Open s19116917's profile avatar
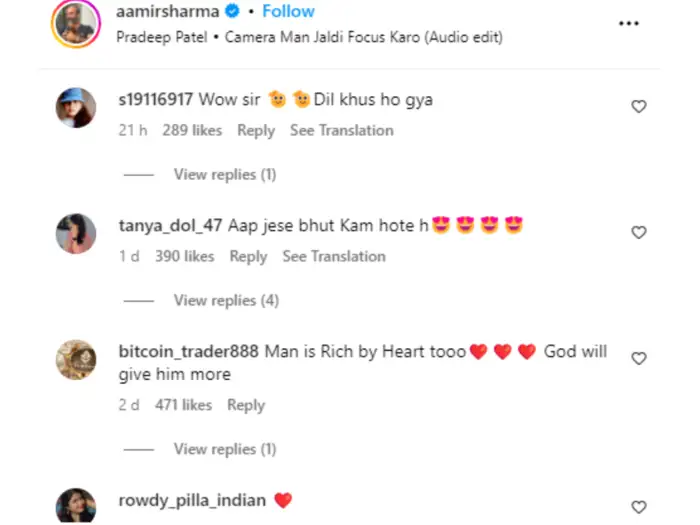This screenshot has width=700, height=525. pyautogui.click(x=77, y=107)
